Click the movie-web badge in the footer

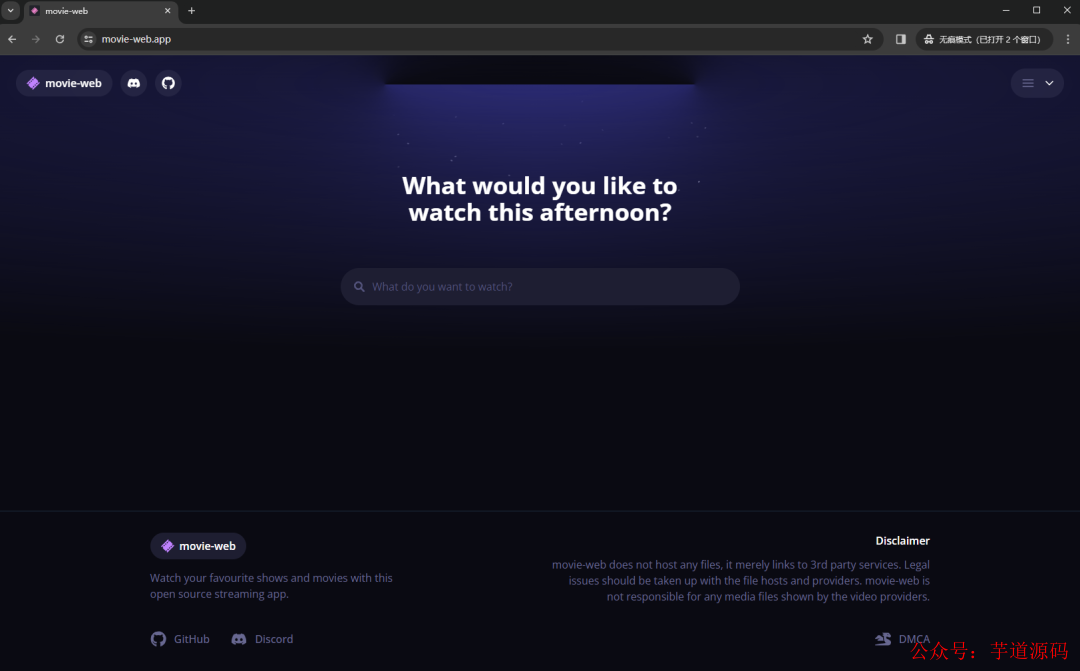tap(198, 546)
